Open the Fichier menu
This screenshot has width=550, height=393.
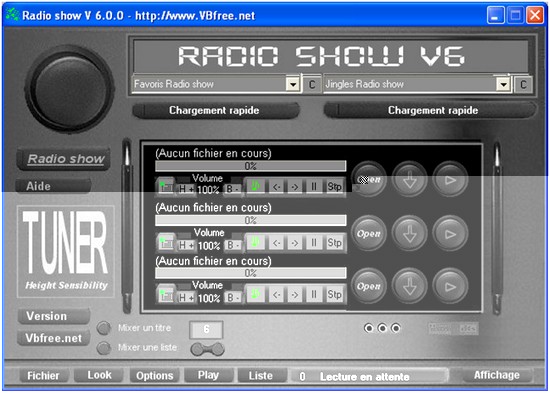coord(43,375)
